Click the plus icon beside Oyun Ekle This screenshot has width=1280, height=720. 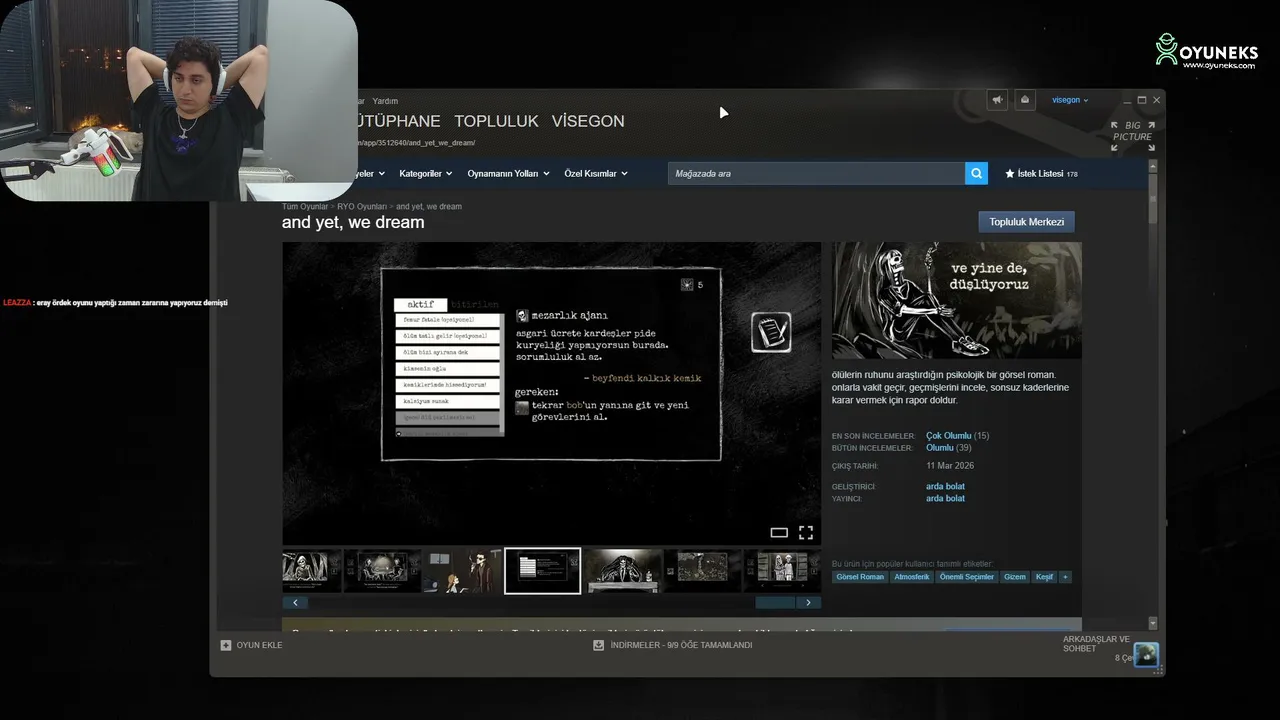226,645
